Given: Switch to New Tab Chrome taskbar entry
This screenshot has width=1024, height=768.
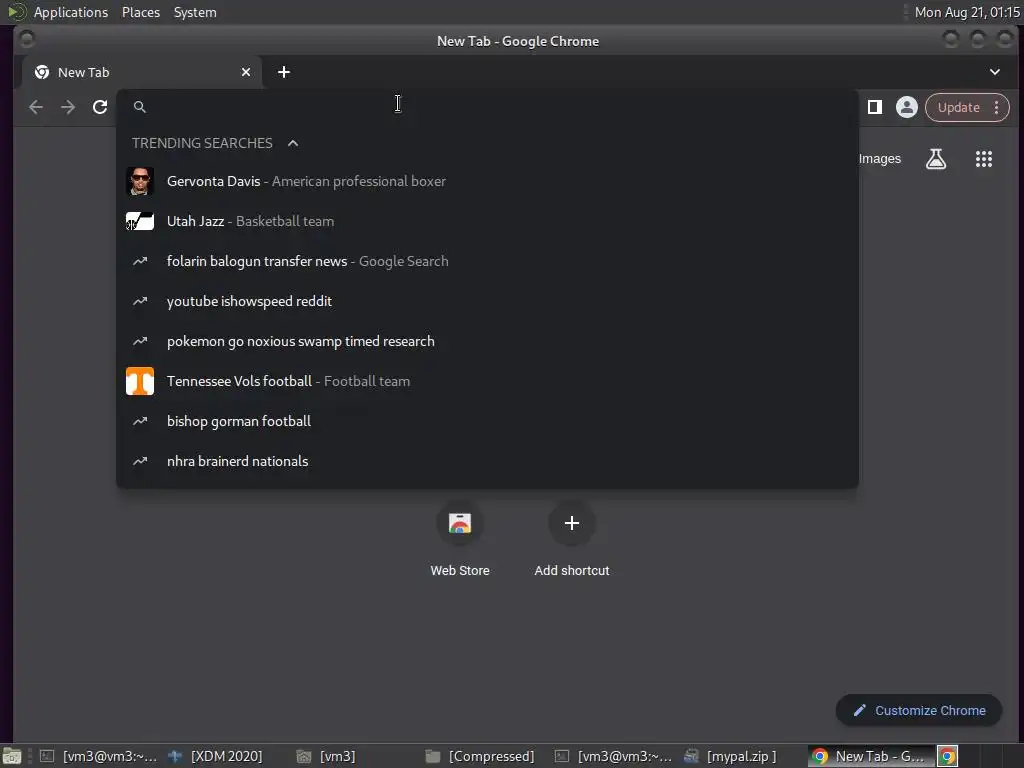Looking at the screenshot, I should pos(871,756).
